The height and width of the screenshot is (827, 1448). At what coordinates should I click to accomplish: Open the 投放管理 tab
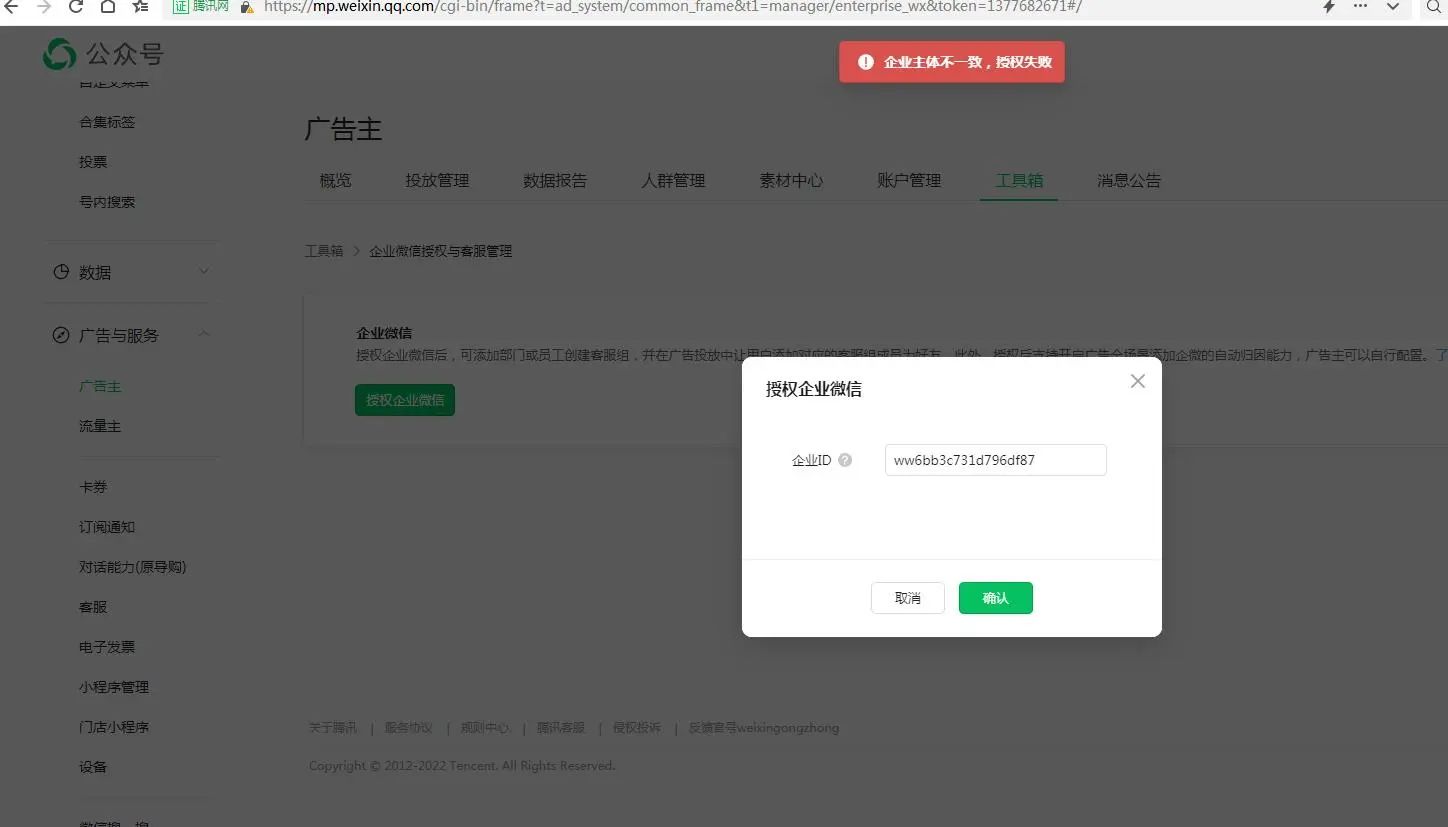point(437,181)
